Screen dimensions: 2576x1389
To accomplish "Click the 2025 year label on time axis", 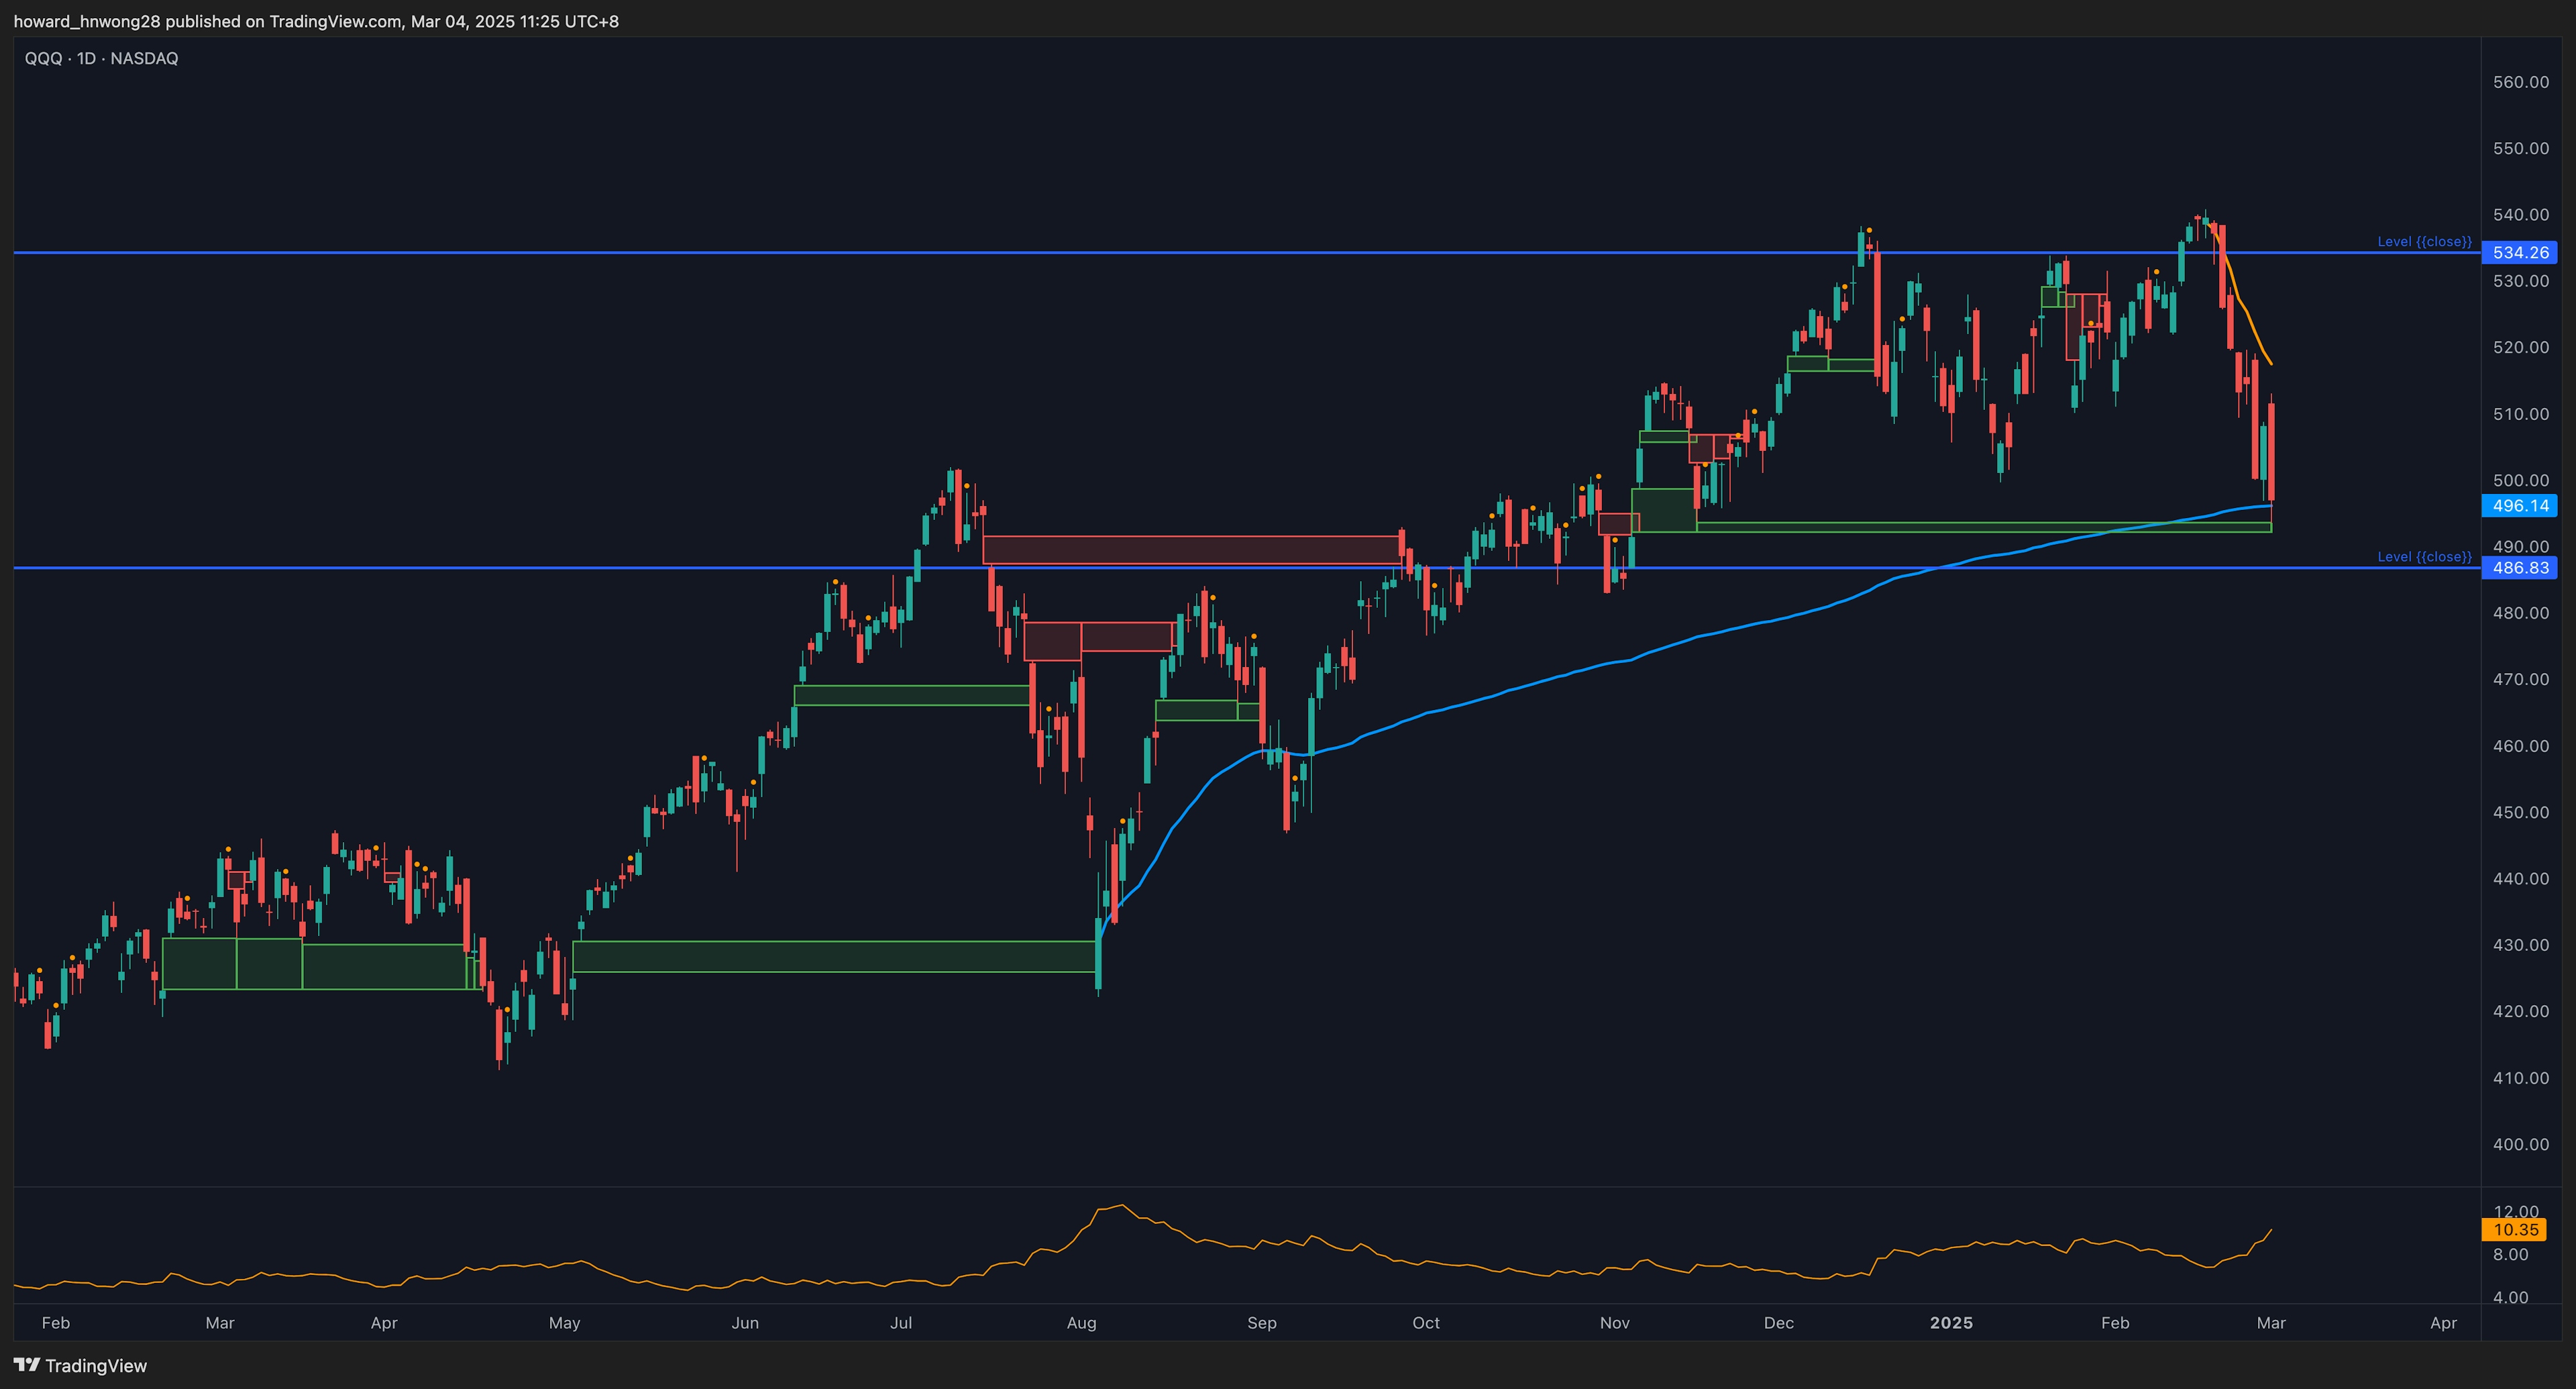I will tap(1951, 1322).
